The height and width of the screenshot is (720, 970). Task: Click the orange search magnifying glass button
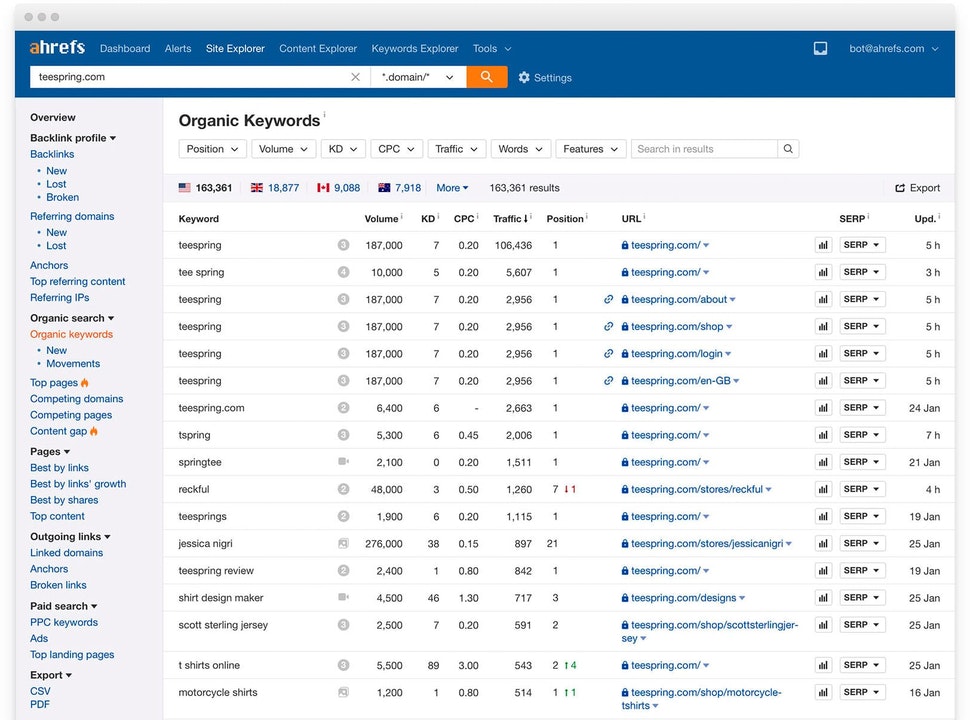(x=487, y=76)
